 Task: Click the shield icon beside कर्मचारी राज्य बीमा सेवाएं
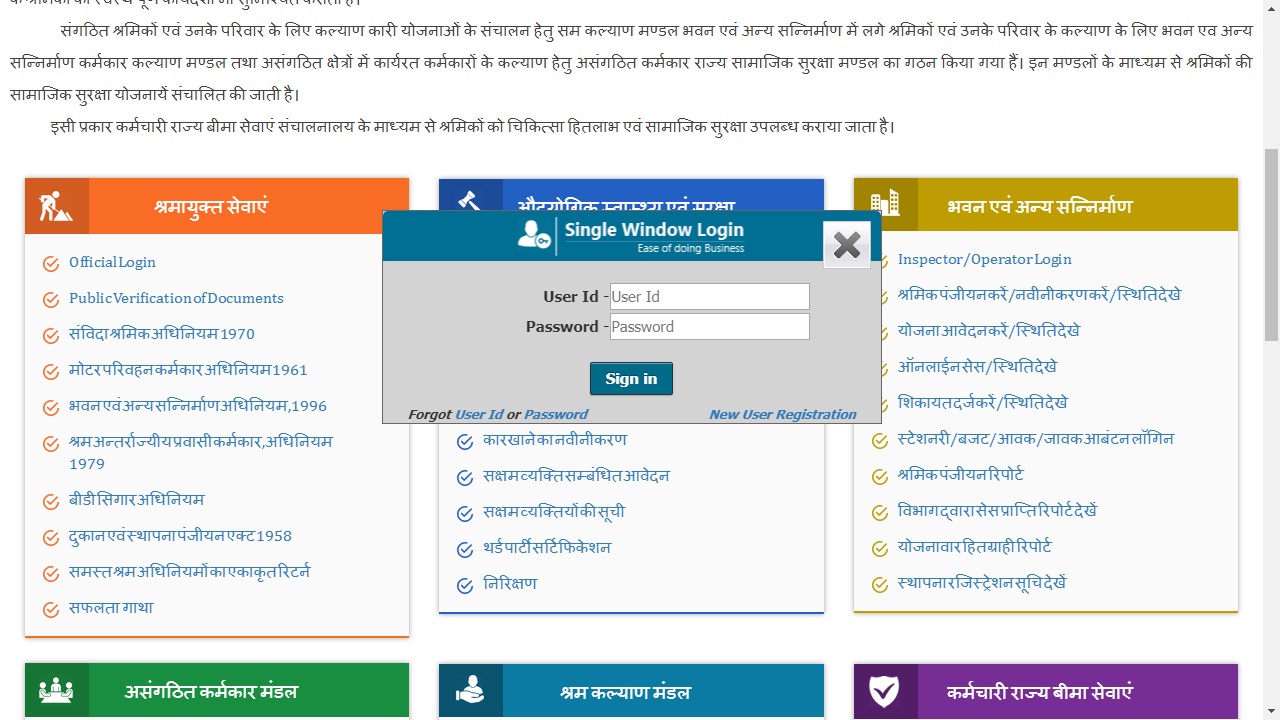[x=884, y=691]
